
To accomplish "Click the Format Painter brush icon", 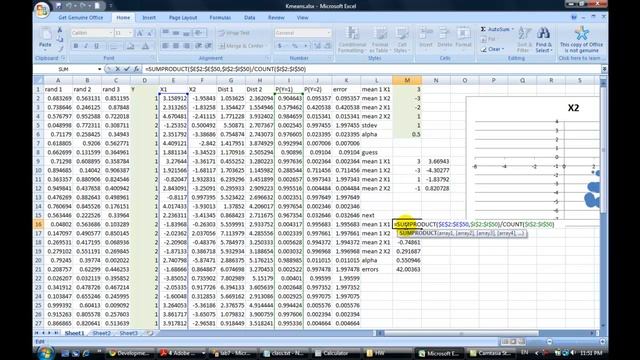I will coord(60,48).
